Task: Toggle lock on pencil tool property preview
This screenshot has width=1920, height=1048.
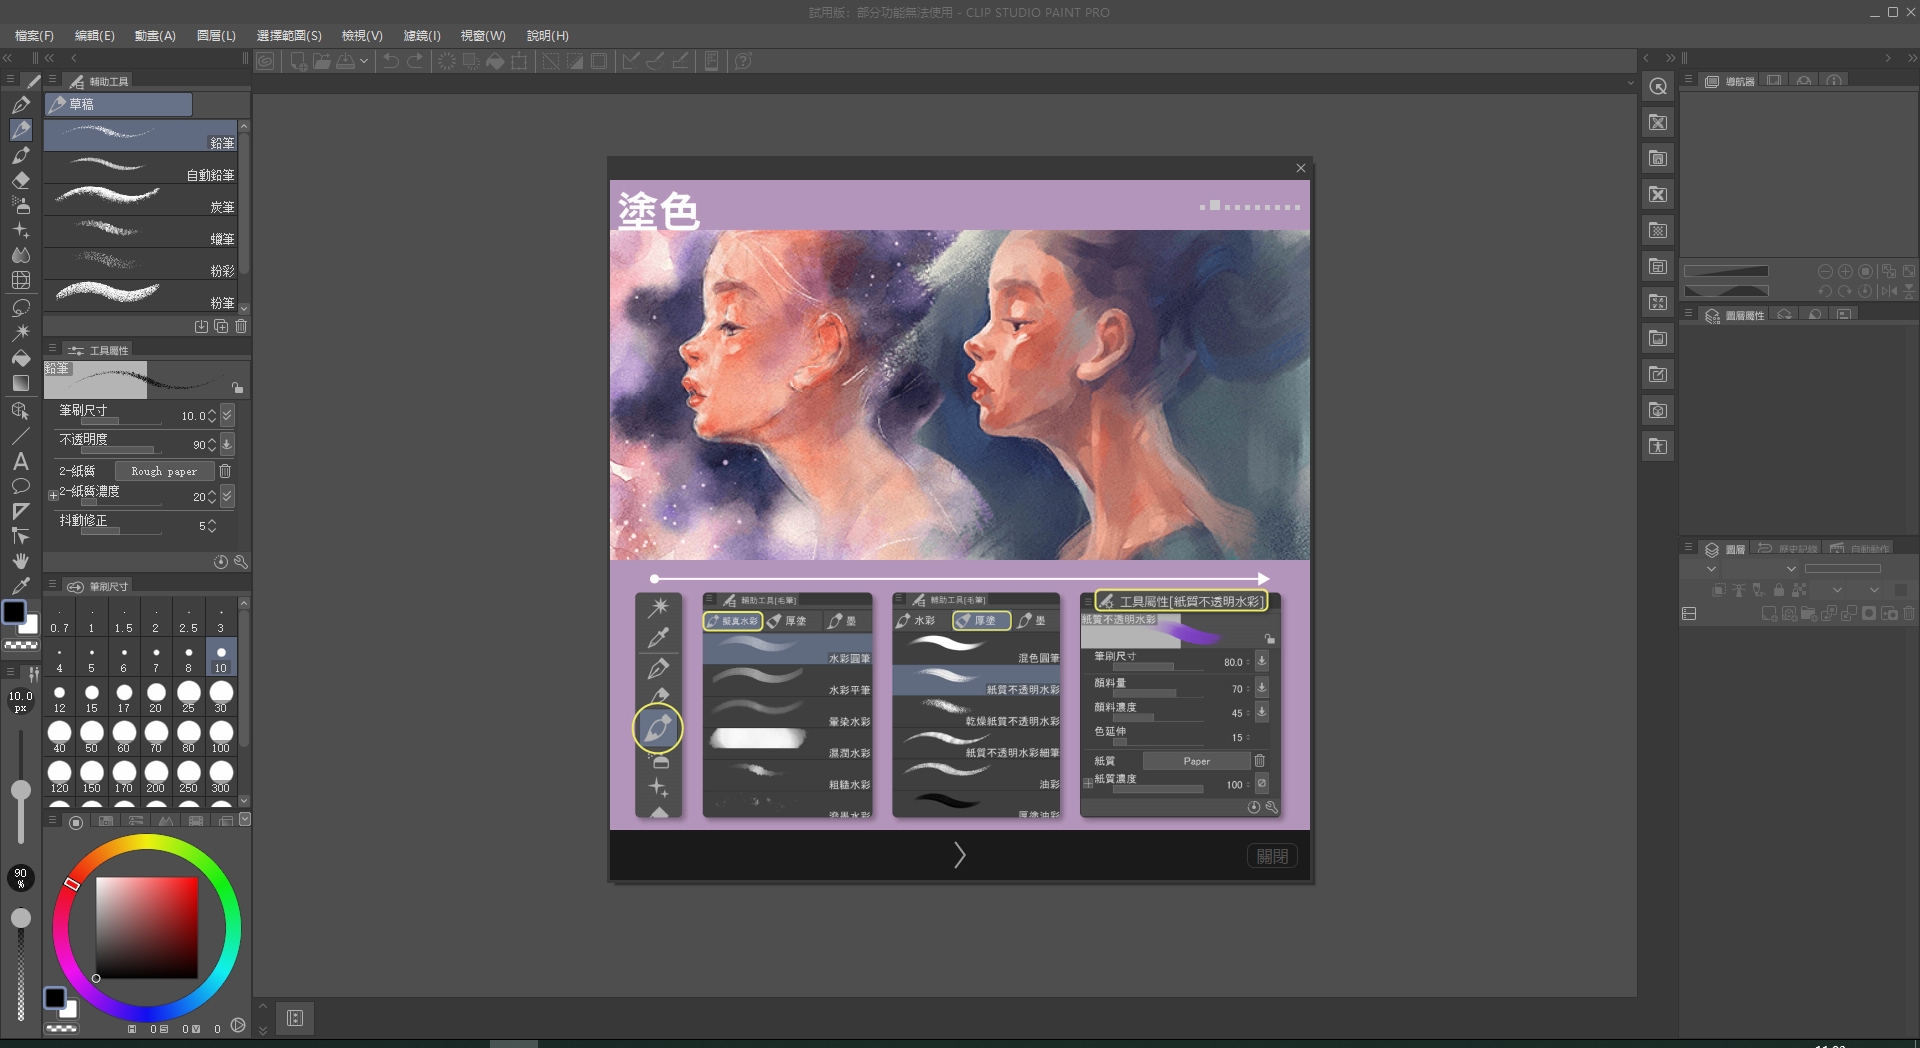Action: (x=237, y=388)
